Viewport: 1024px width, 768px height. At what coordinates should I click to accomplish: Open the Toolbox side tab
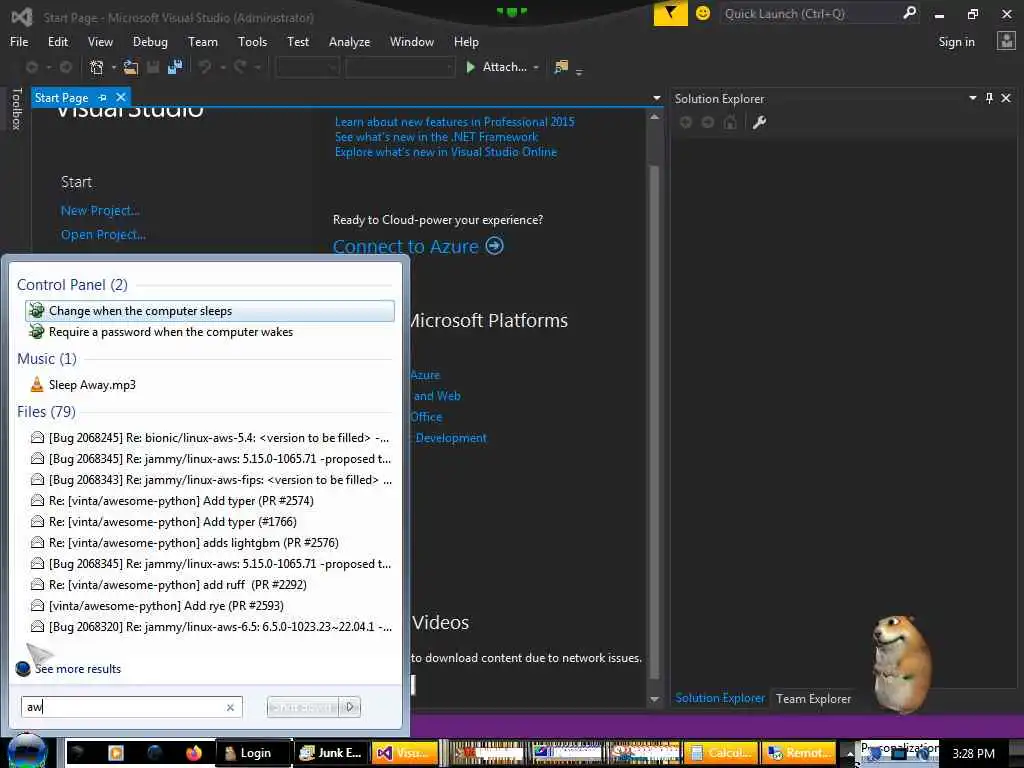[16, 109]
